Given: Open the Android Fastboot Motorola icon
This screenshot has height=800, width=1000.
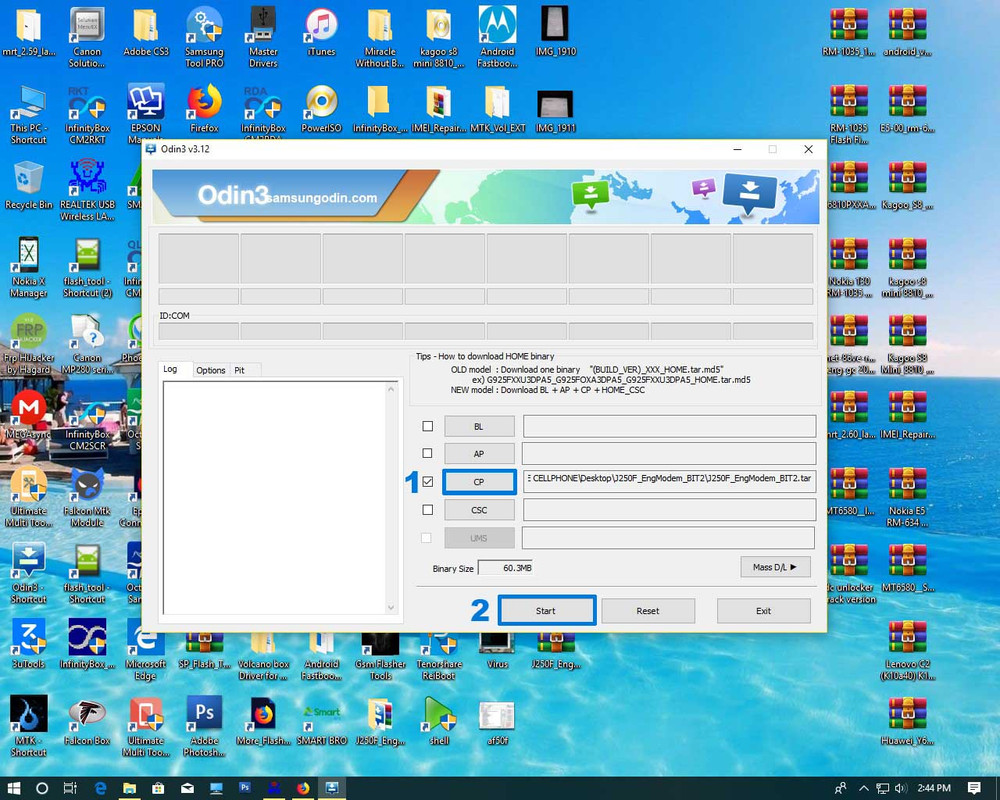Looking at the screenshot, I should click(x=497, y=38).
